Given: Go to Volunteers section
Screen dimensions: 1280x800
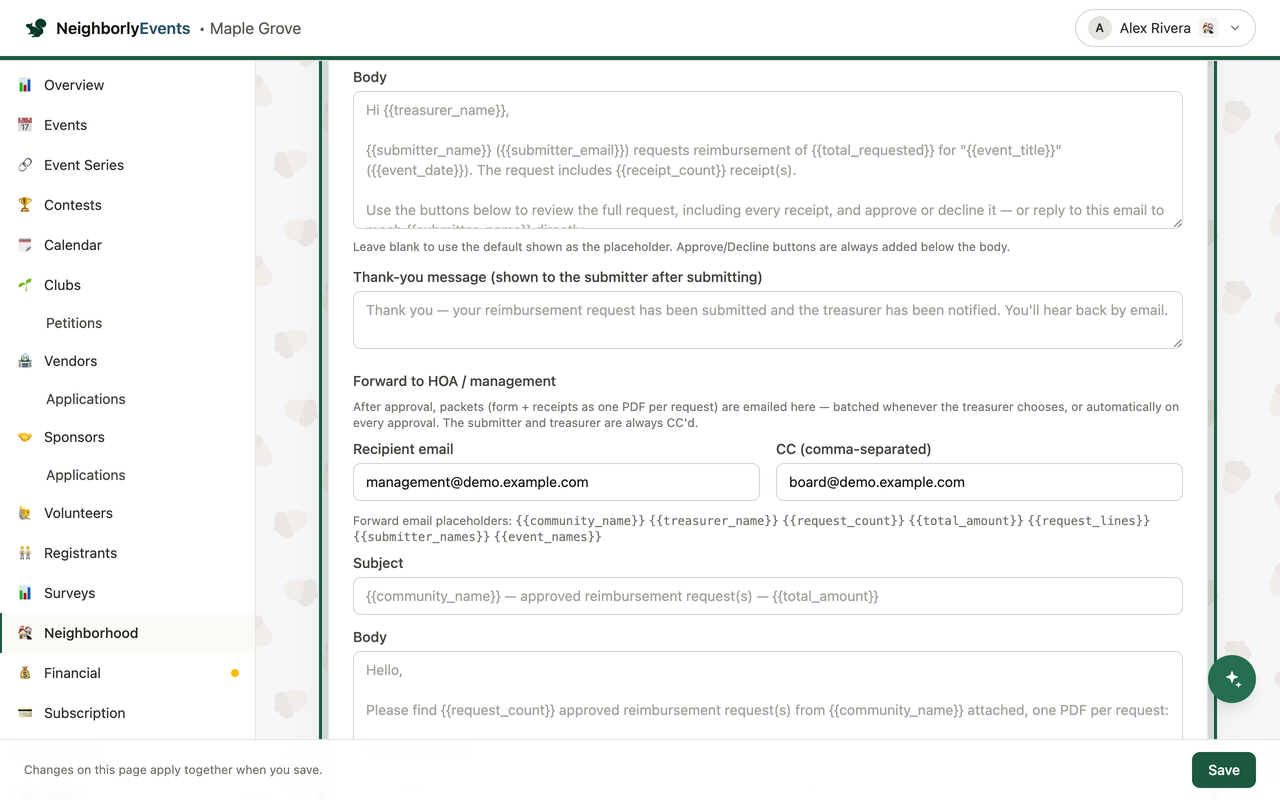Looking at the screenshot, I should [128, 513].
